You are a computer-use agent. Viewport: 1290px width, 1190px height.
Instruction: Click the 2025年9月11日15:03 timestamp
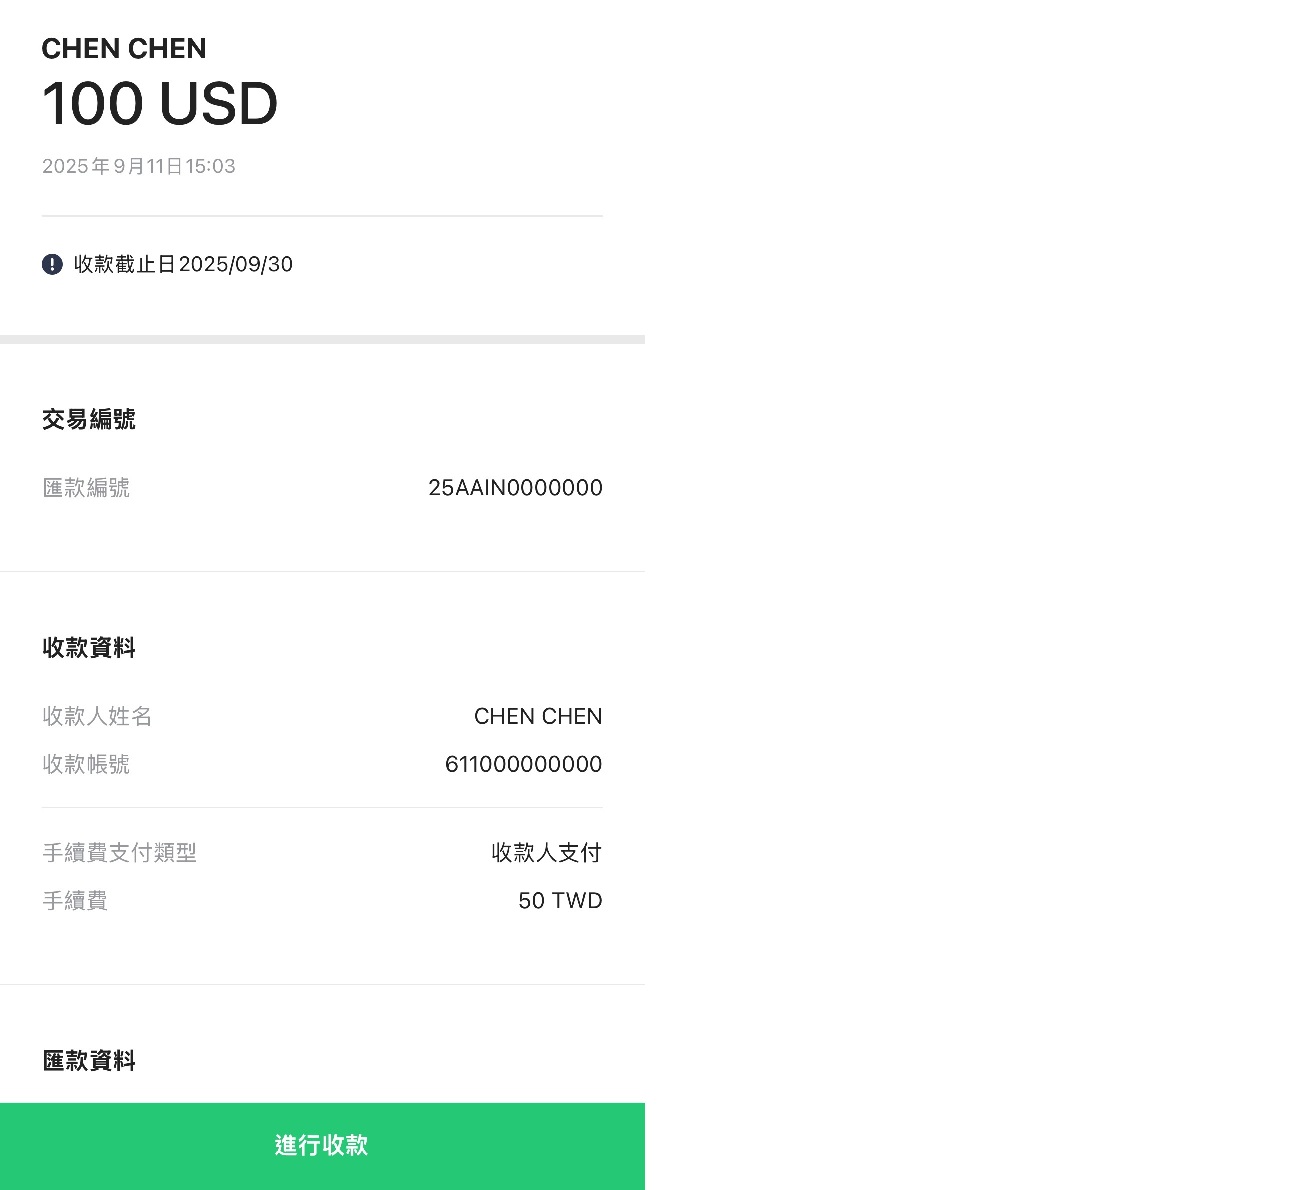pos(139,166)
